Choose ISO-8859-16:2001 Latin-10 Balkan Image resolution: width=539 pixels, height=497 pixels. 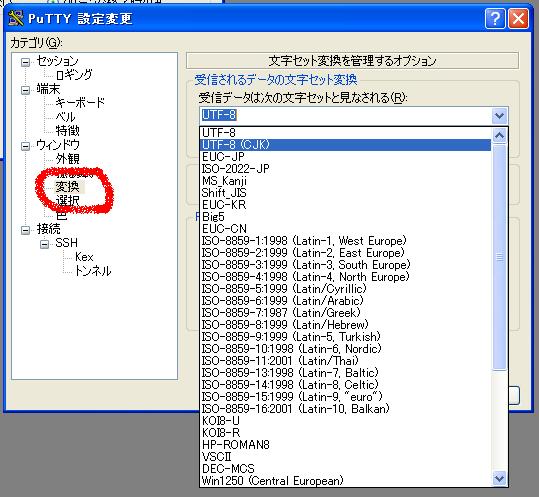(345, 409)
